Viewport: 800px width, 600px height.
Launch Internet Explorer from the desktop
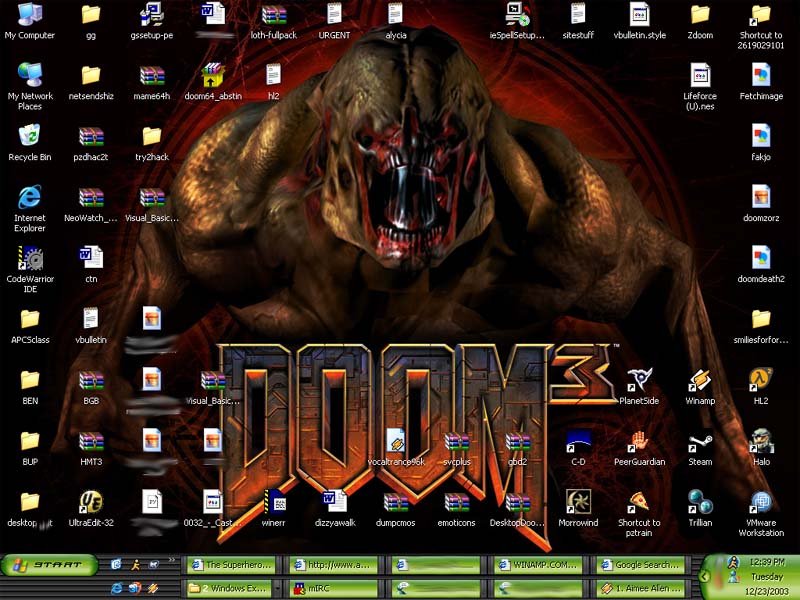(x=30, y=208)
